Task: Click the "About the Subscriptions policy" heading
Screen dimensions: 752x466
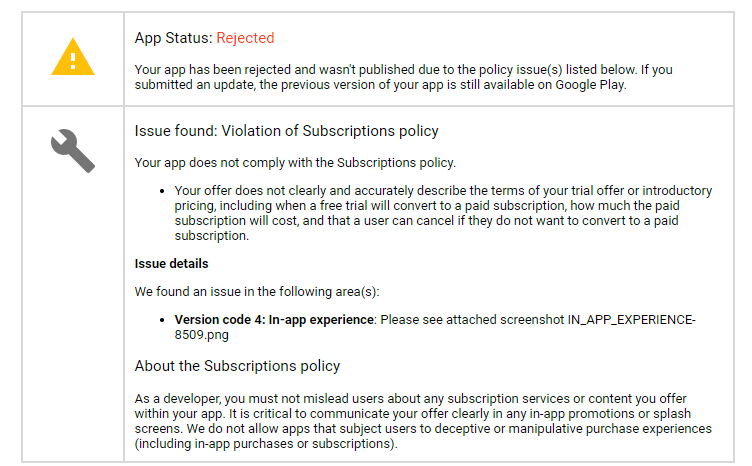Action: click(237, 366)
